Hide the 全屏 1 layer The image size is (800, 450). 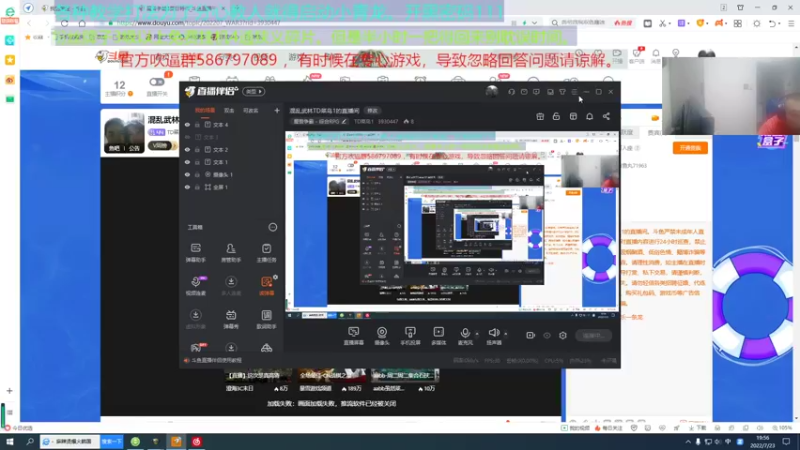(187, 187)
